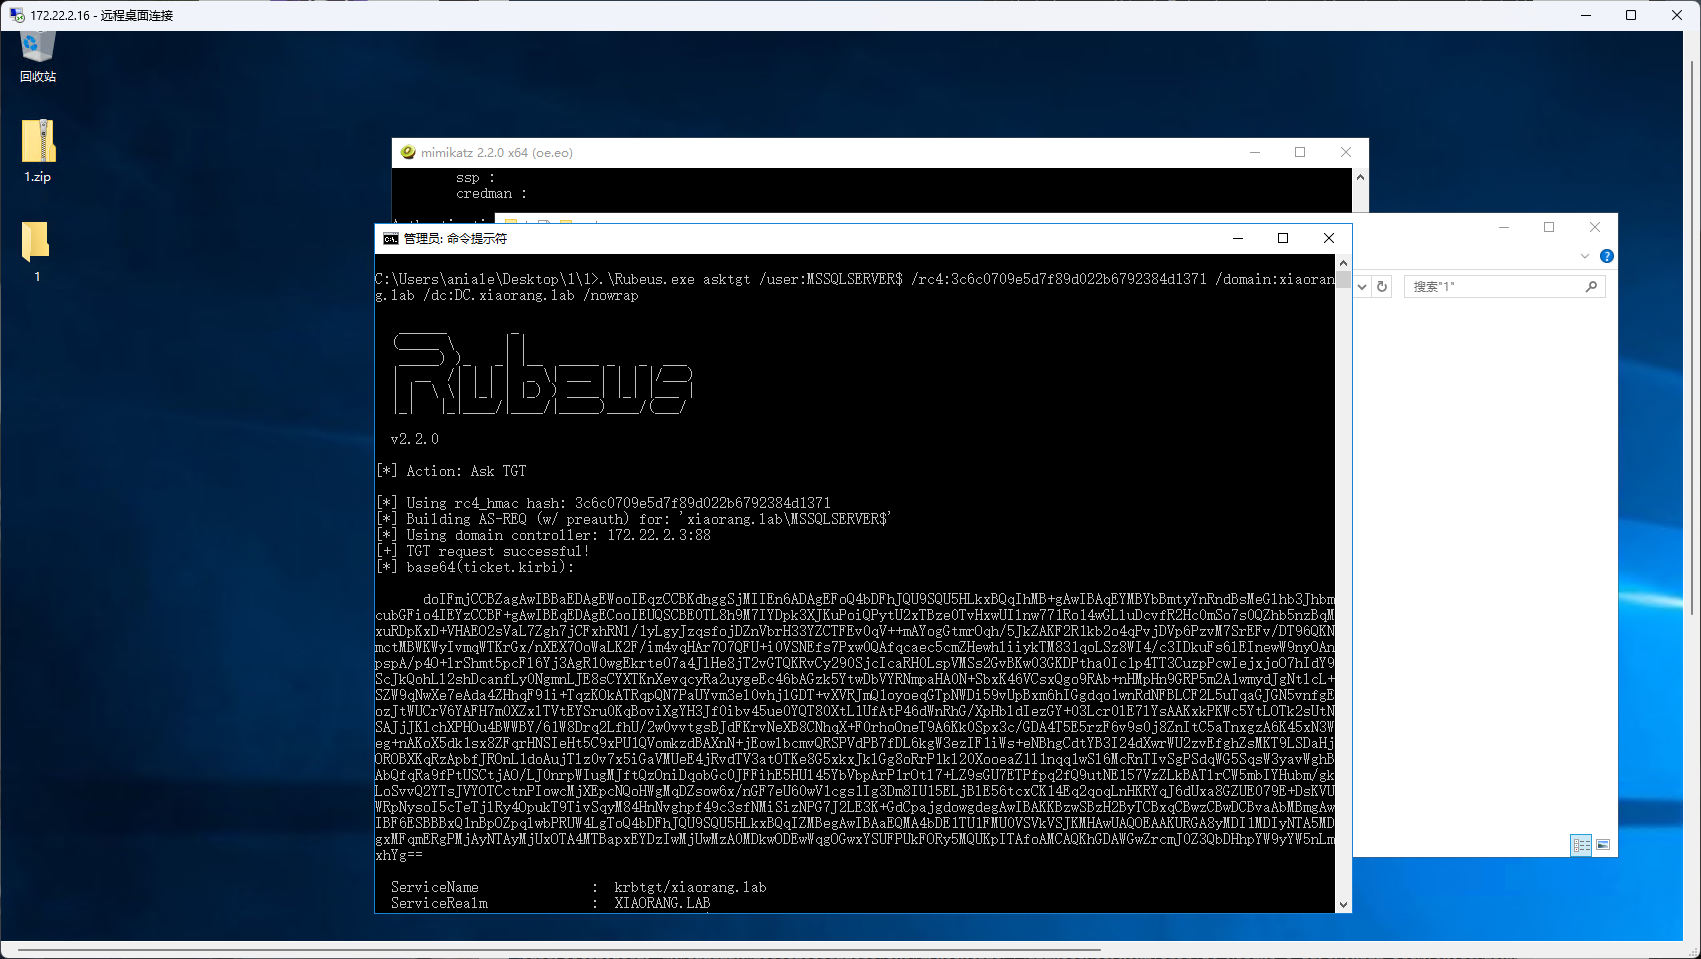Image resolution: width=1701 pixels, height=959 pixels.
Task: Click the command prompt scrollbar thumb
Action: (x=1343, y=279)
